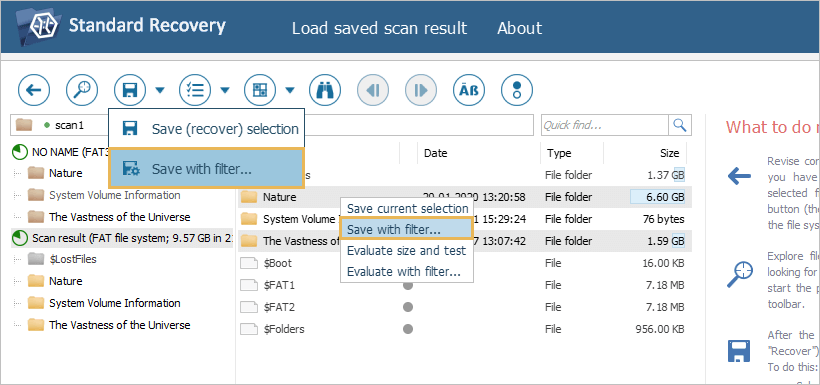Click the checklist selection toolbar icon
The height and width of the screenshot is (385, 820).
(195, 90)
